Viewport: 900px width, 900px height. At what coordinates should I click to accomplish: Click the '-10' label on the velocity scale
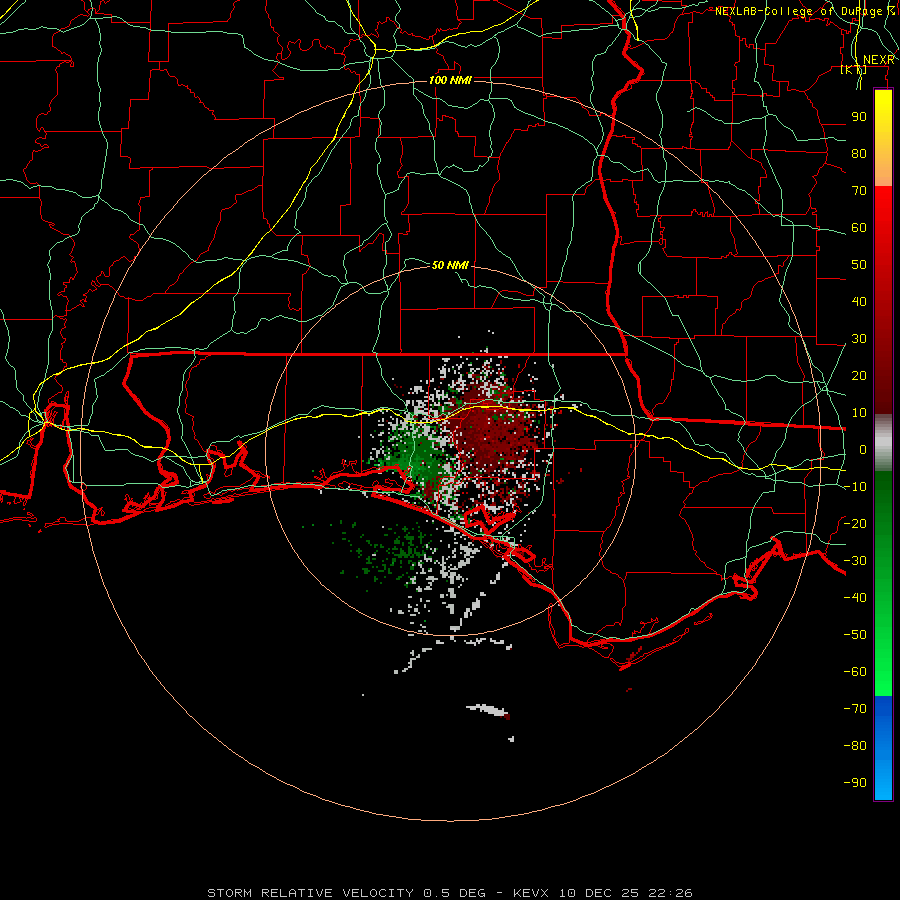point(855,487)
